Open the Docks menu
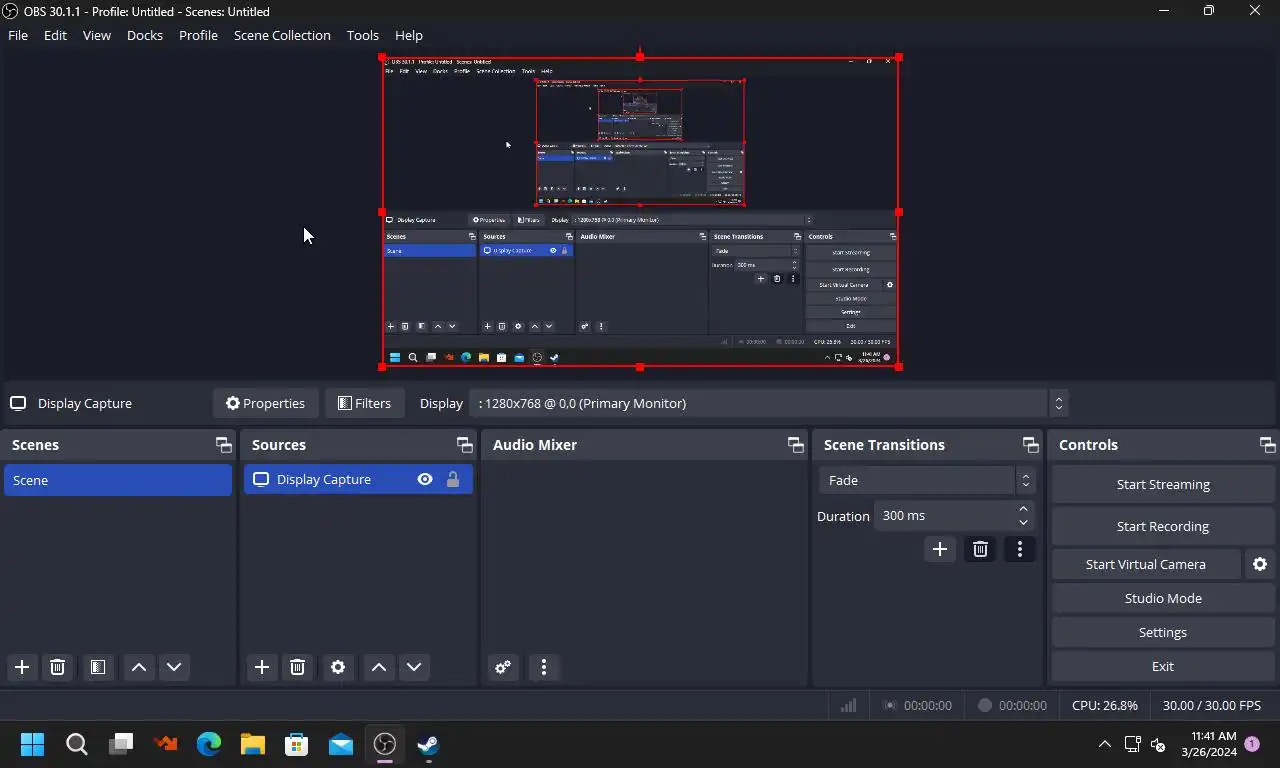1280x768 pixels. (x=145, y=35)
